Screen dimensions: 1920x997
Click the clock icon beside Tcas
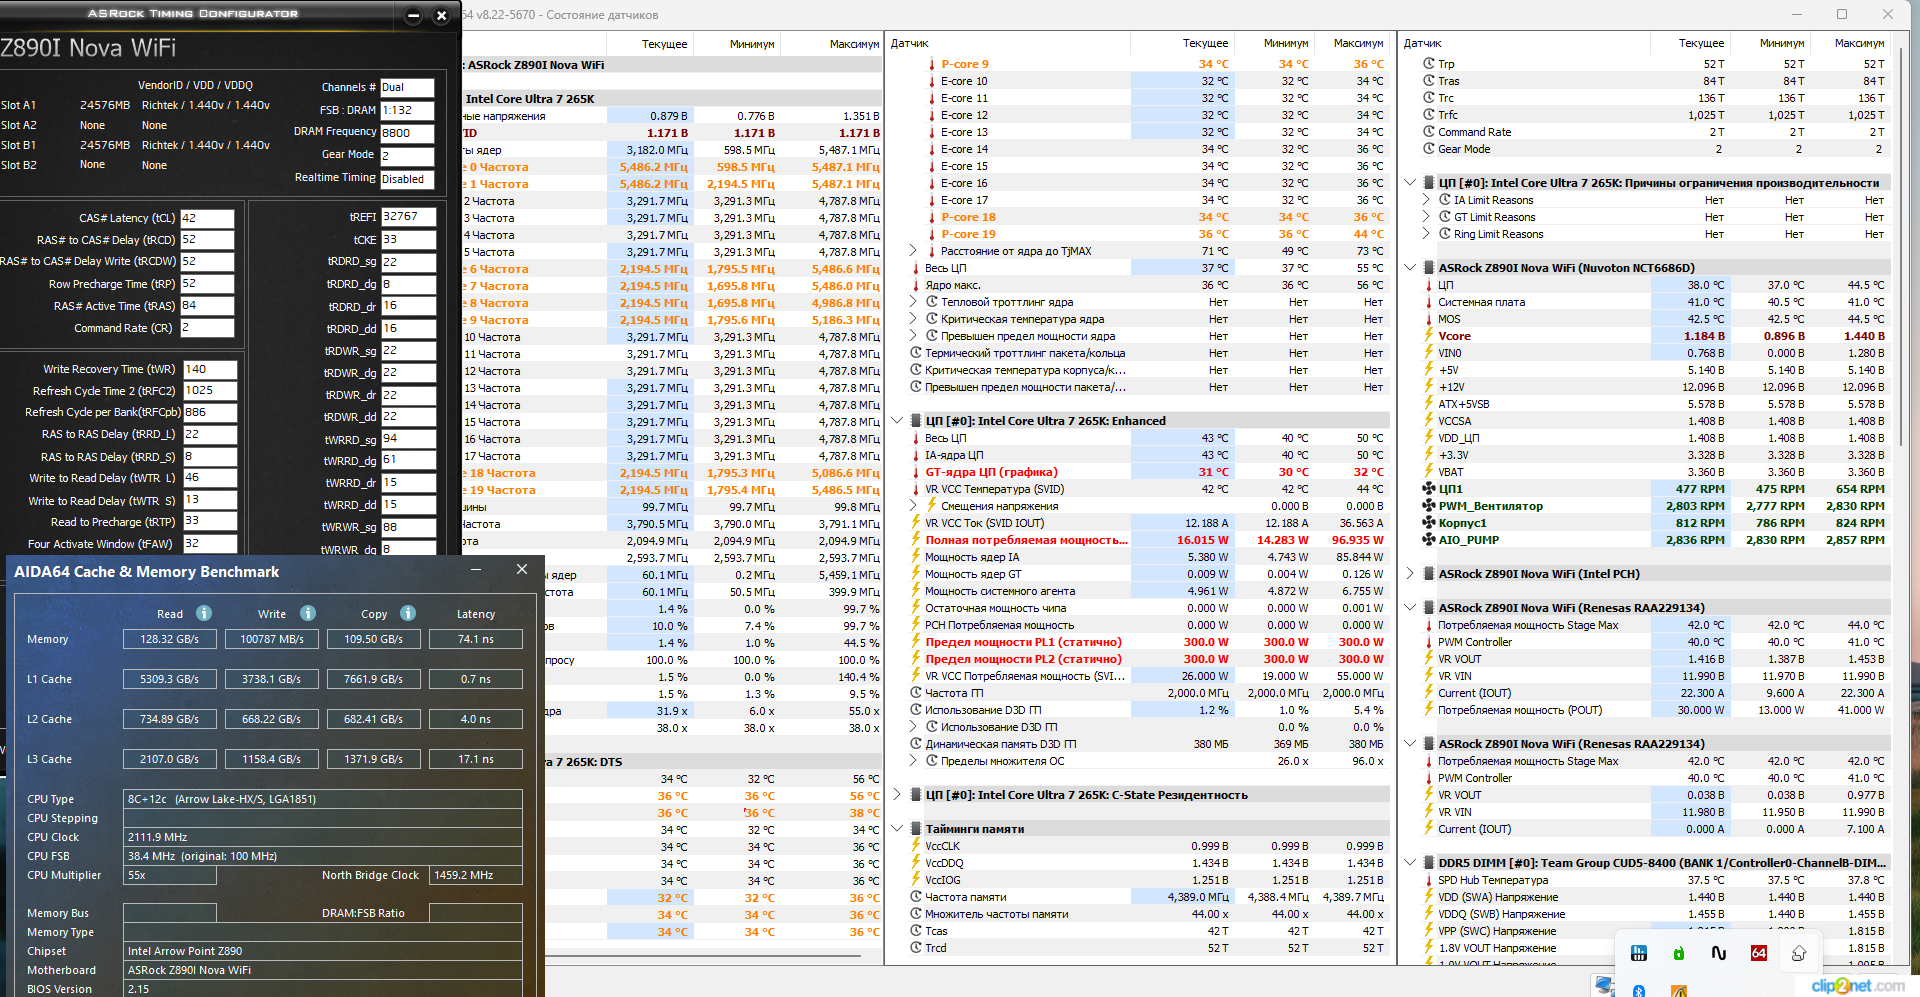tap(916, 931)
